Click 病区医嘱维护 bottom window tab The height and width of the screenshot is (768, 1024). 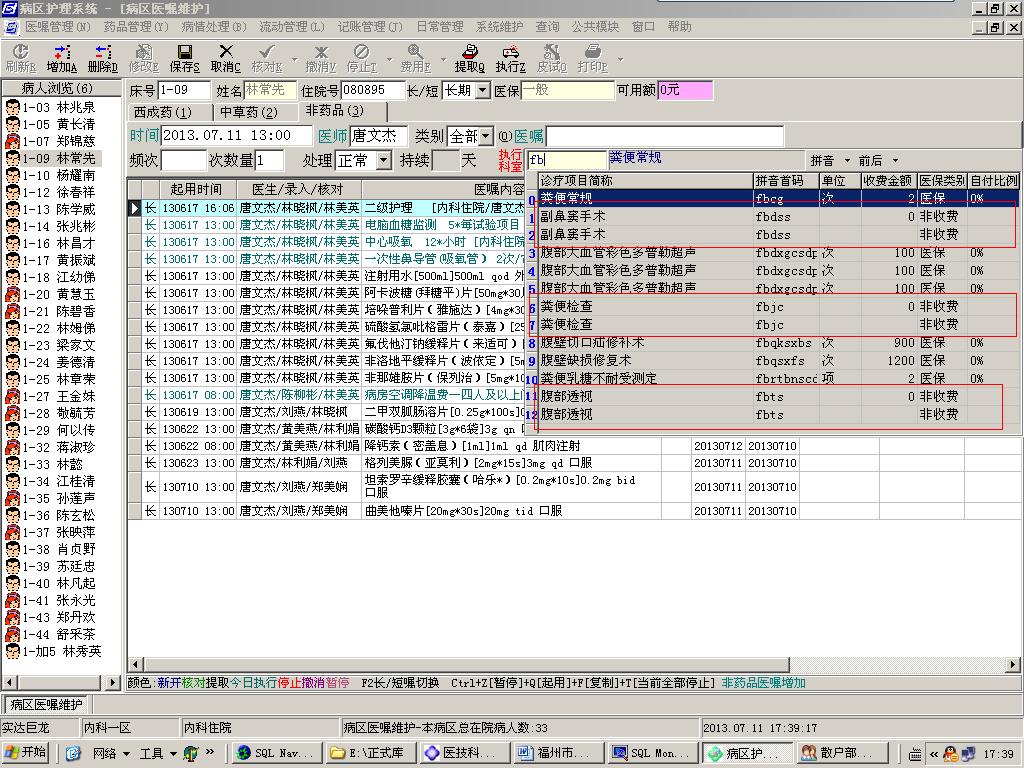46,704
